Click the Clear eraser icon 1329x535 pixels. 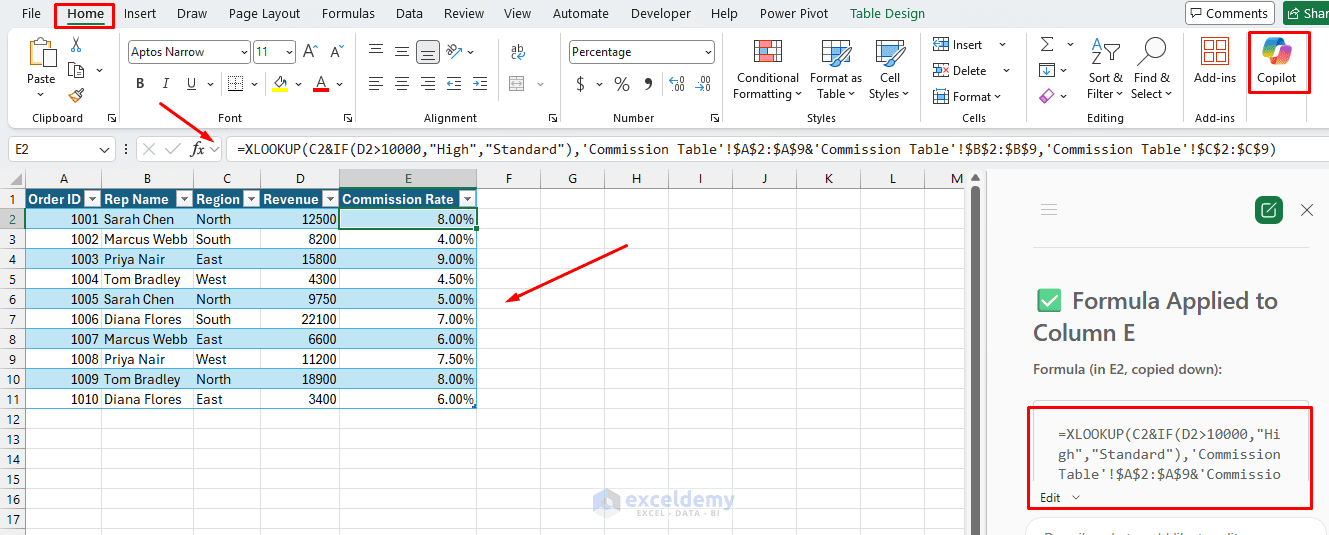pyautogui.click(x=1047, y=96)
